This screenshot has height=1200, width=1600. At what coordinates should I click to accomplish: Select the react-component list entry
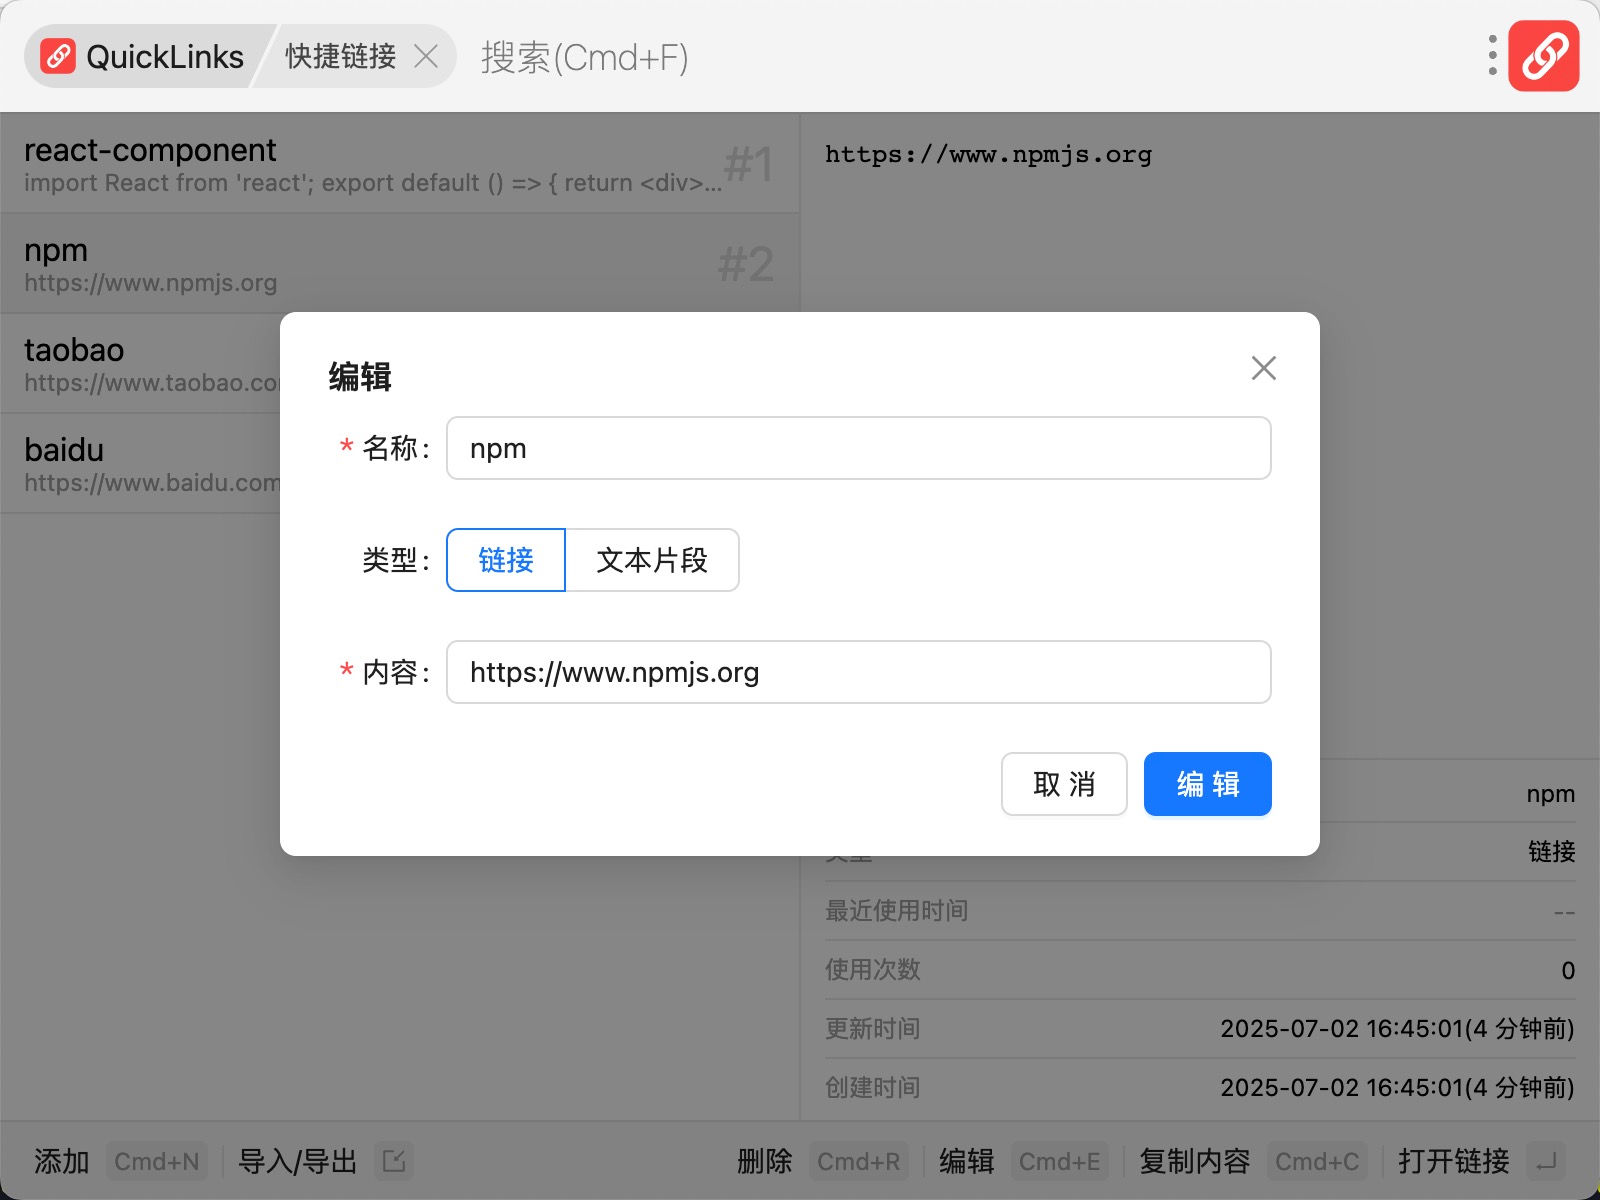[400, 163]
